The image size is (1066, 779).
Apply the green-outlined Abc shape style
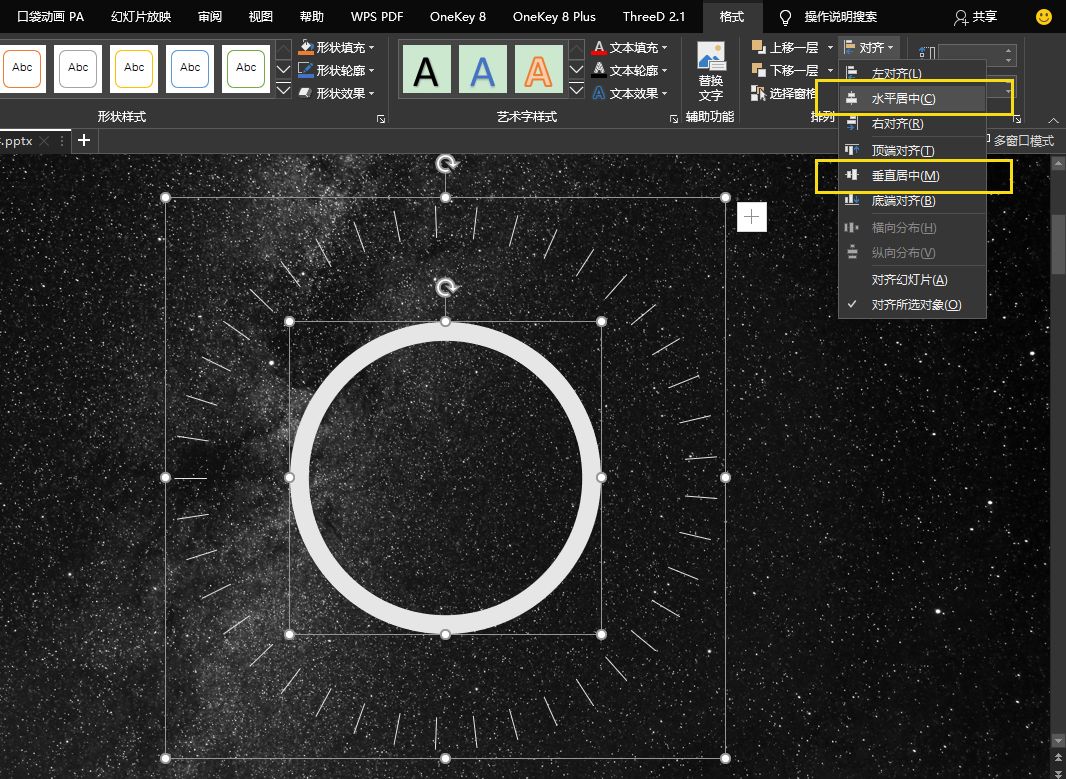pyautogui.click(x=246, y=69)
